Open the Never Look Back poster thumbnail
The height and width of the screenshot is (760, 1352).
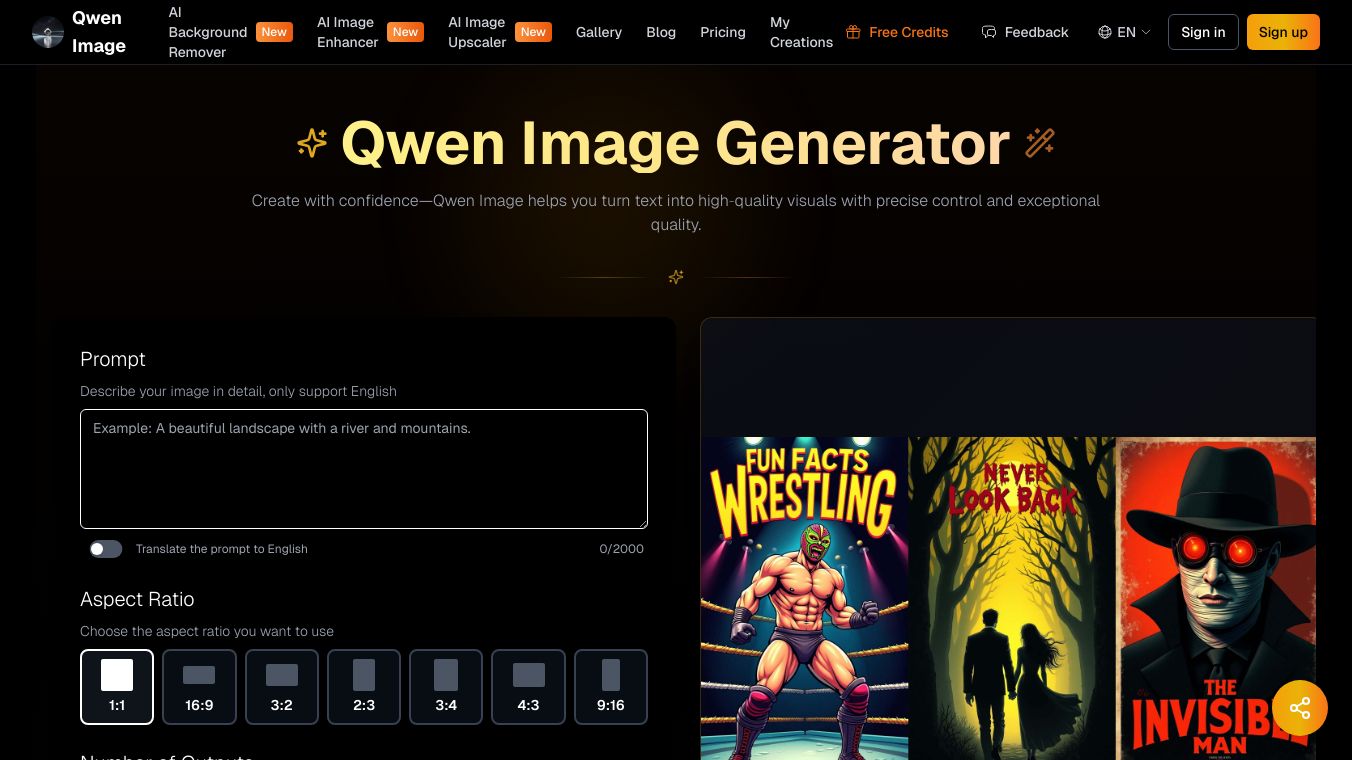[1011, 598]
